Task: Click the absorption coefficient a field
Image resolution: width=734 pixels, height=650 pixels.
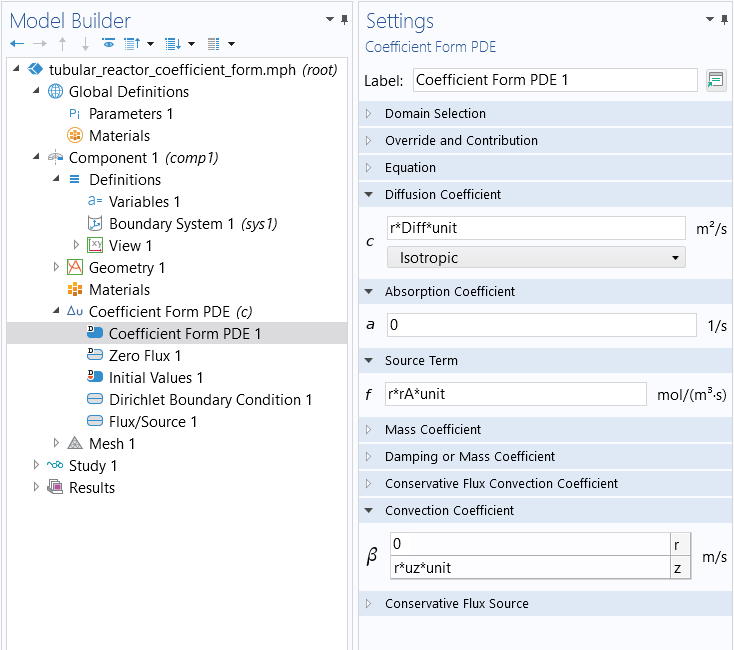Action: (x=542, y=325)
